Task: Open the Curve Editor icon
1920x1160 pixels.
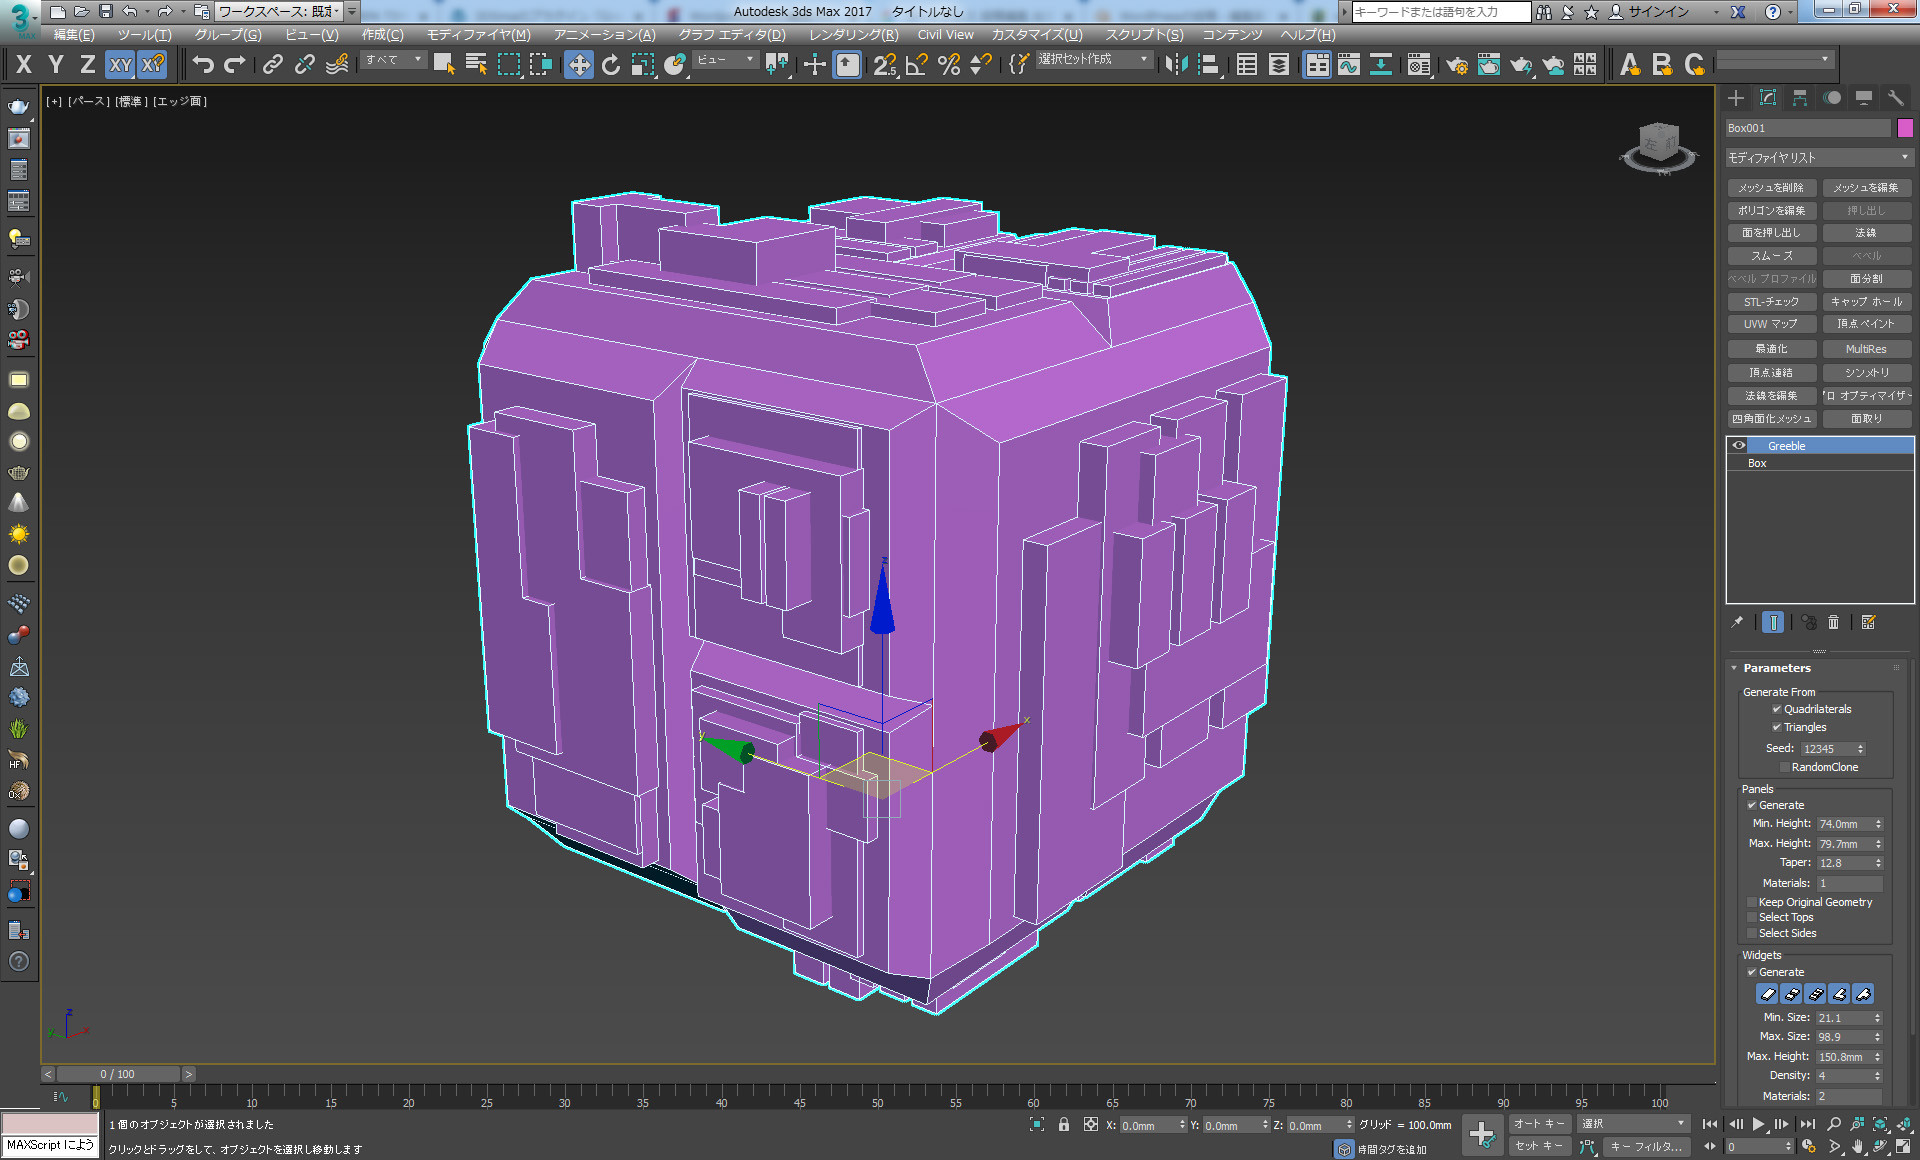Action: (1349, 65)
